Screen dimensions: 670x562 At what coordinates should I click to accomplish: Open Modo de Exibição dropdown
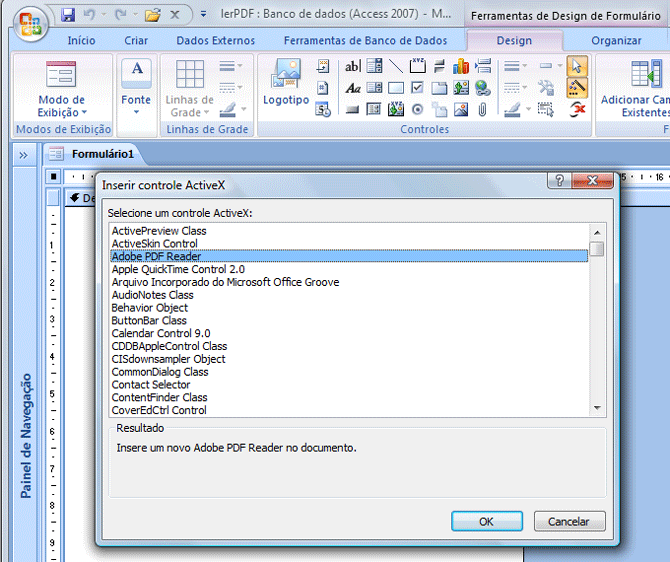pos(62,89)
